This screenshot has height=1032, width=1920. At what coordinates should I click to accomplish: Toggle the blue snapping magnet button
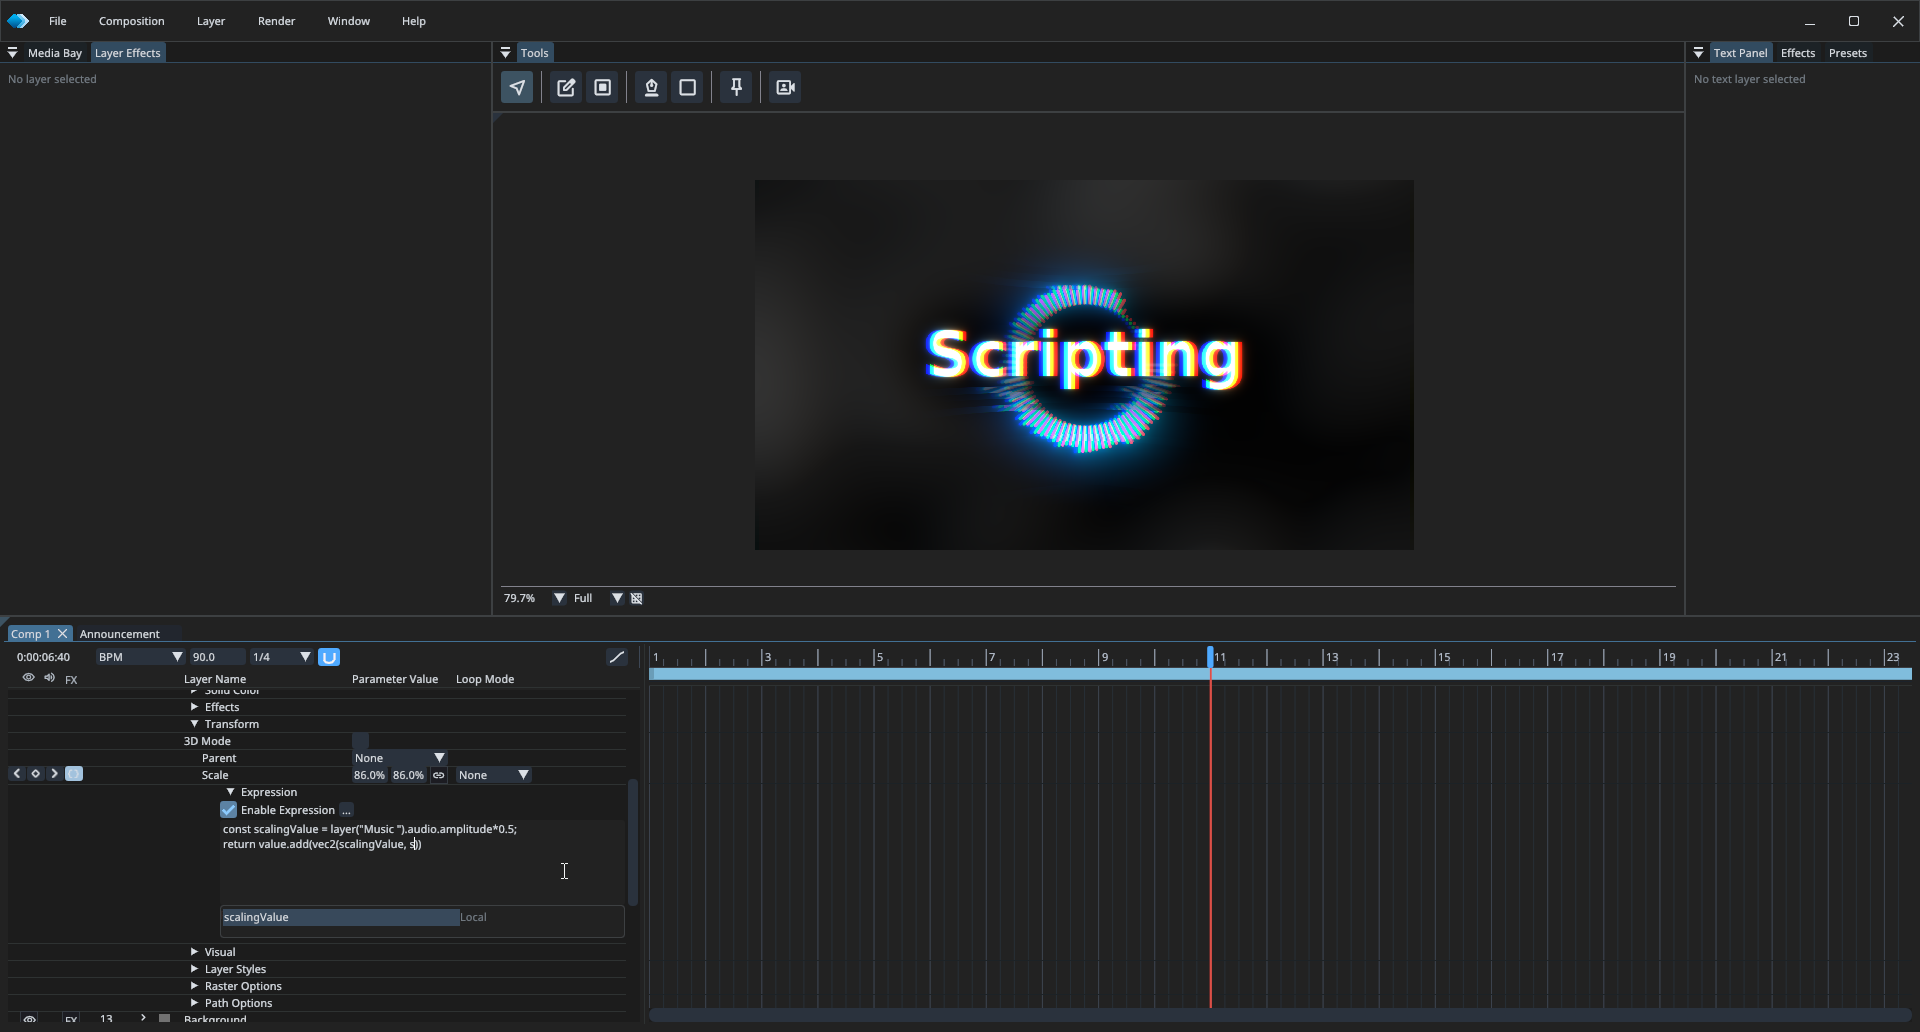tap(329, 657)
